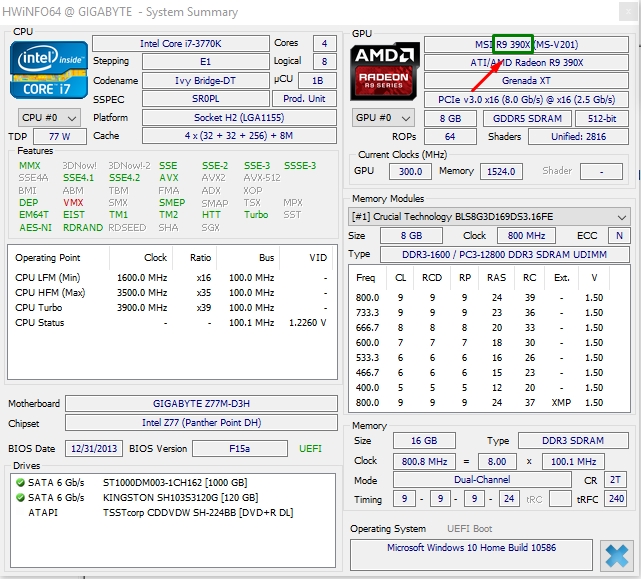Click the GPU memory clock 1524.0 field
Image resolution: width=641 pixels, height=579 pixels.
[x=501, y=171]
